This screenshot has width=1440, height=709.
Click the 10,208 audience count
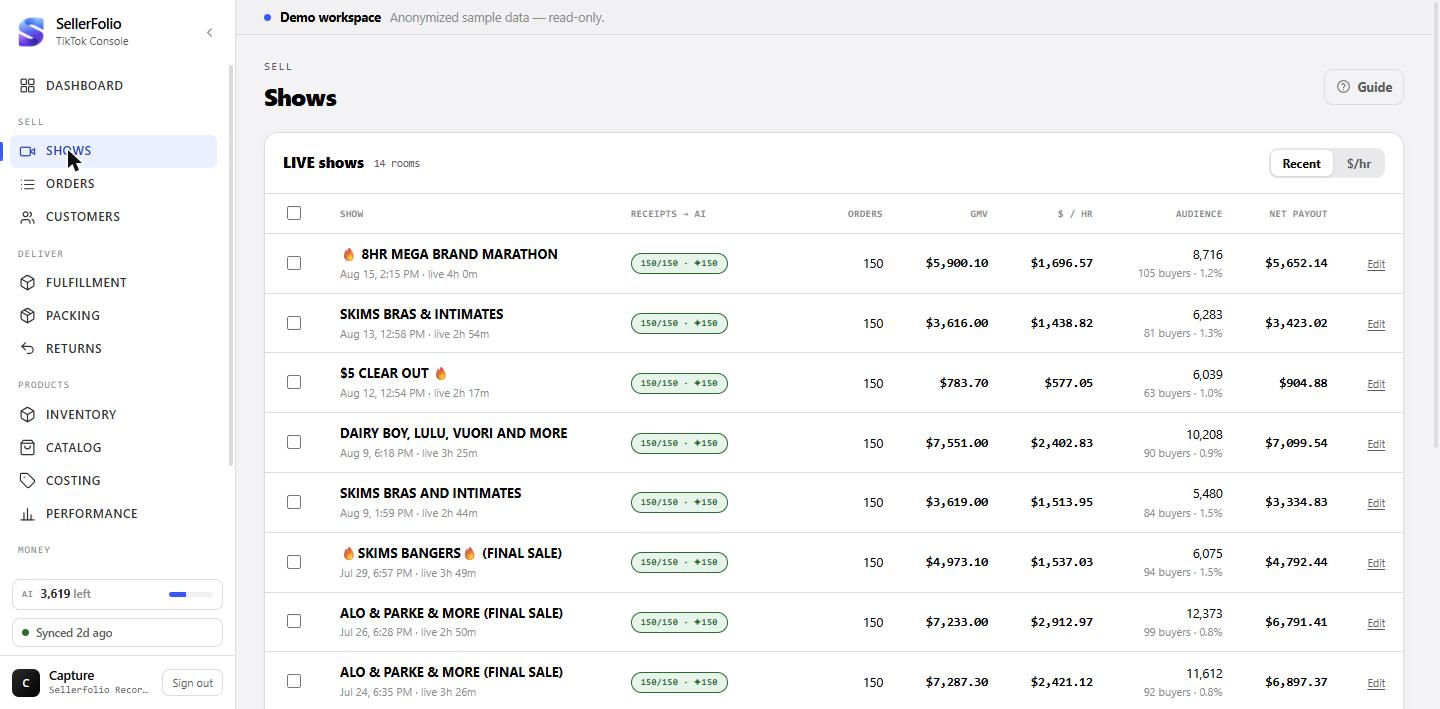coord(1204,435)
